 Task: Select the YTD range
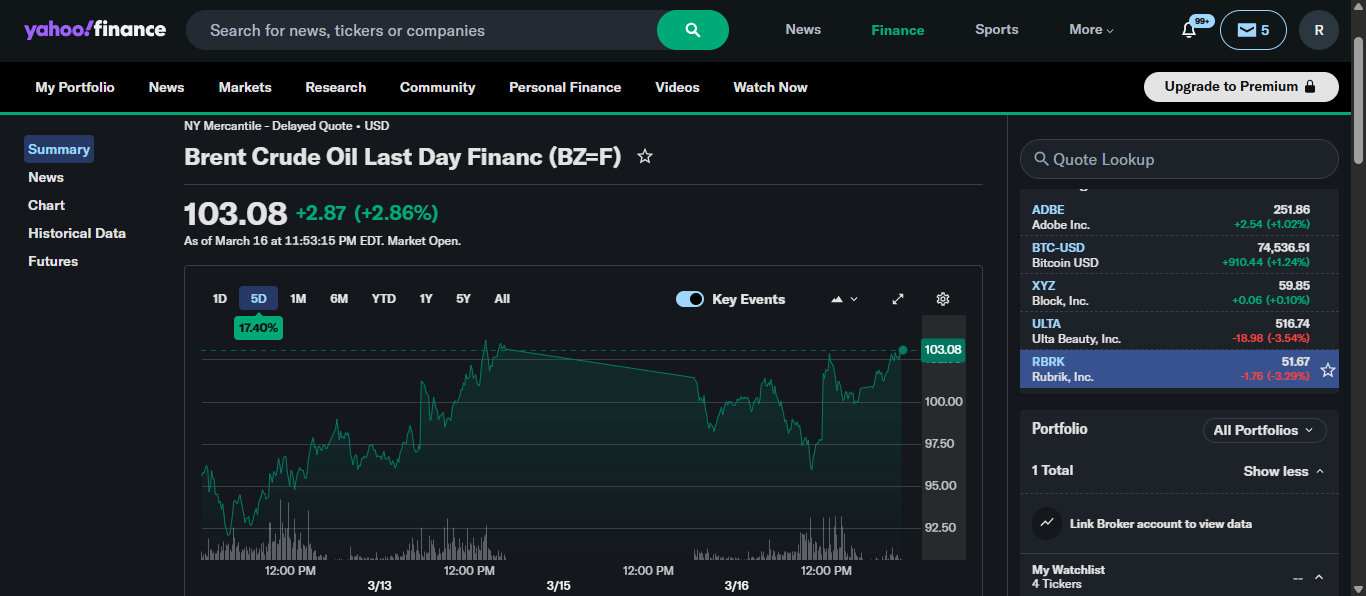(384, 298)
